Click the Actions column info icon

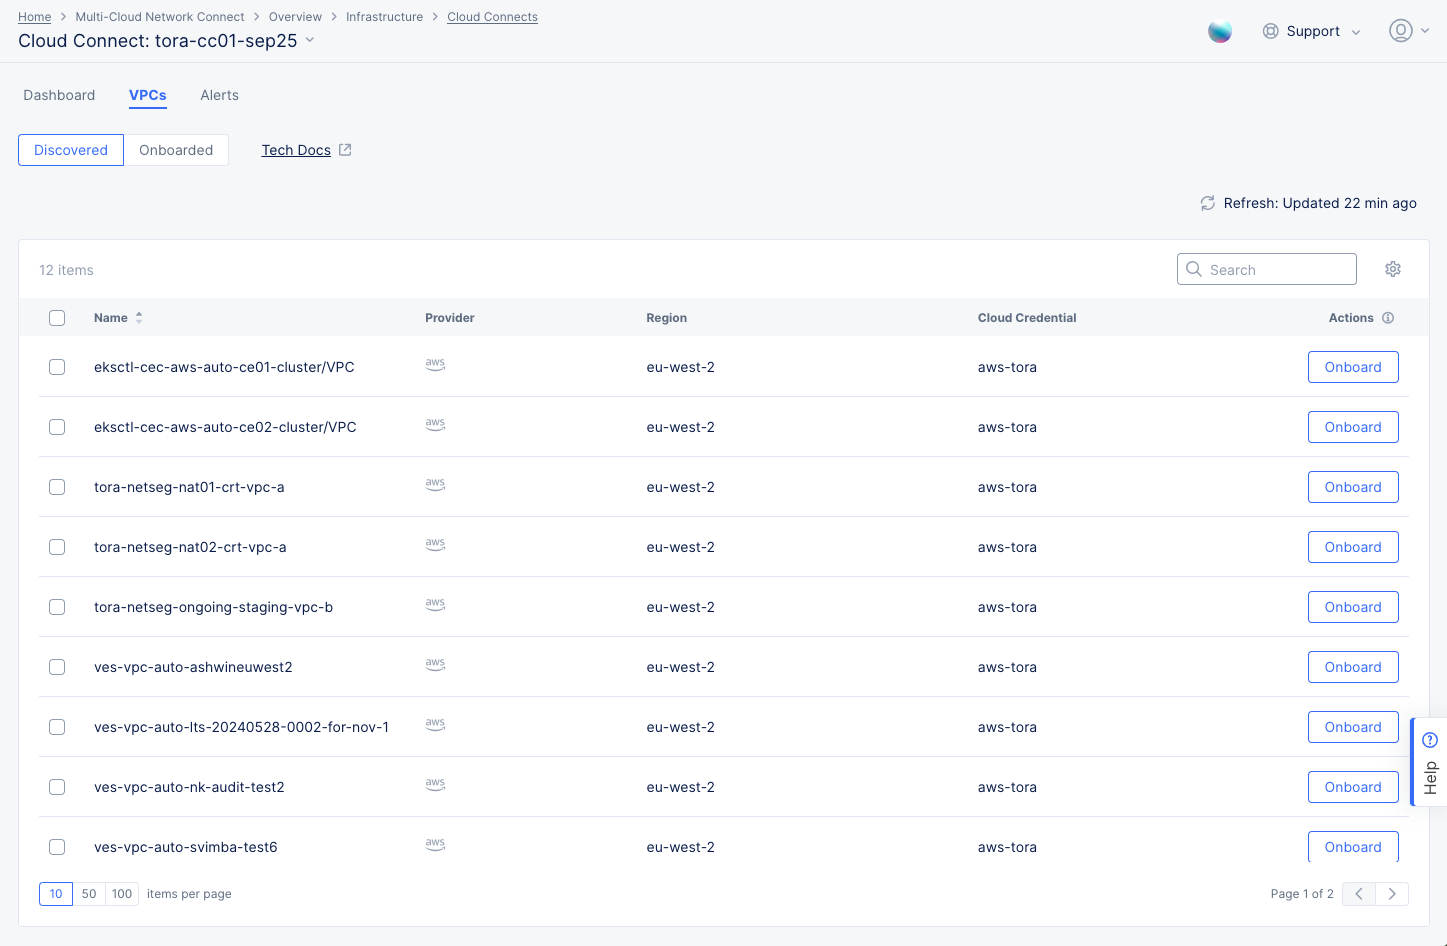tap(1388, 318)
